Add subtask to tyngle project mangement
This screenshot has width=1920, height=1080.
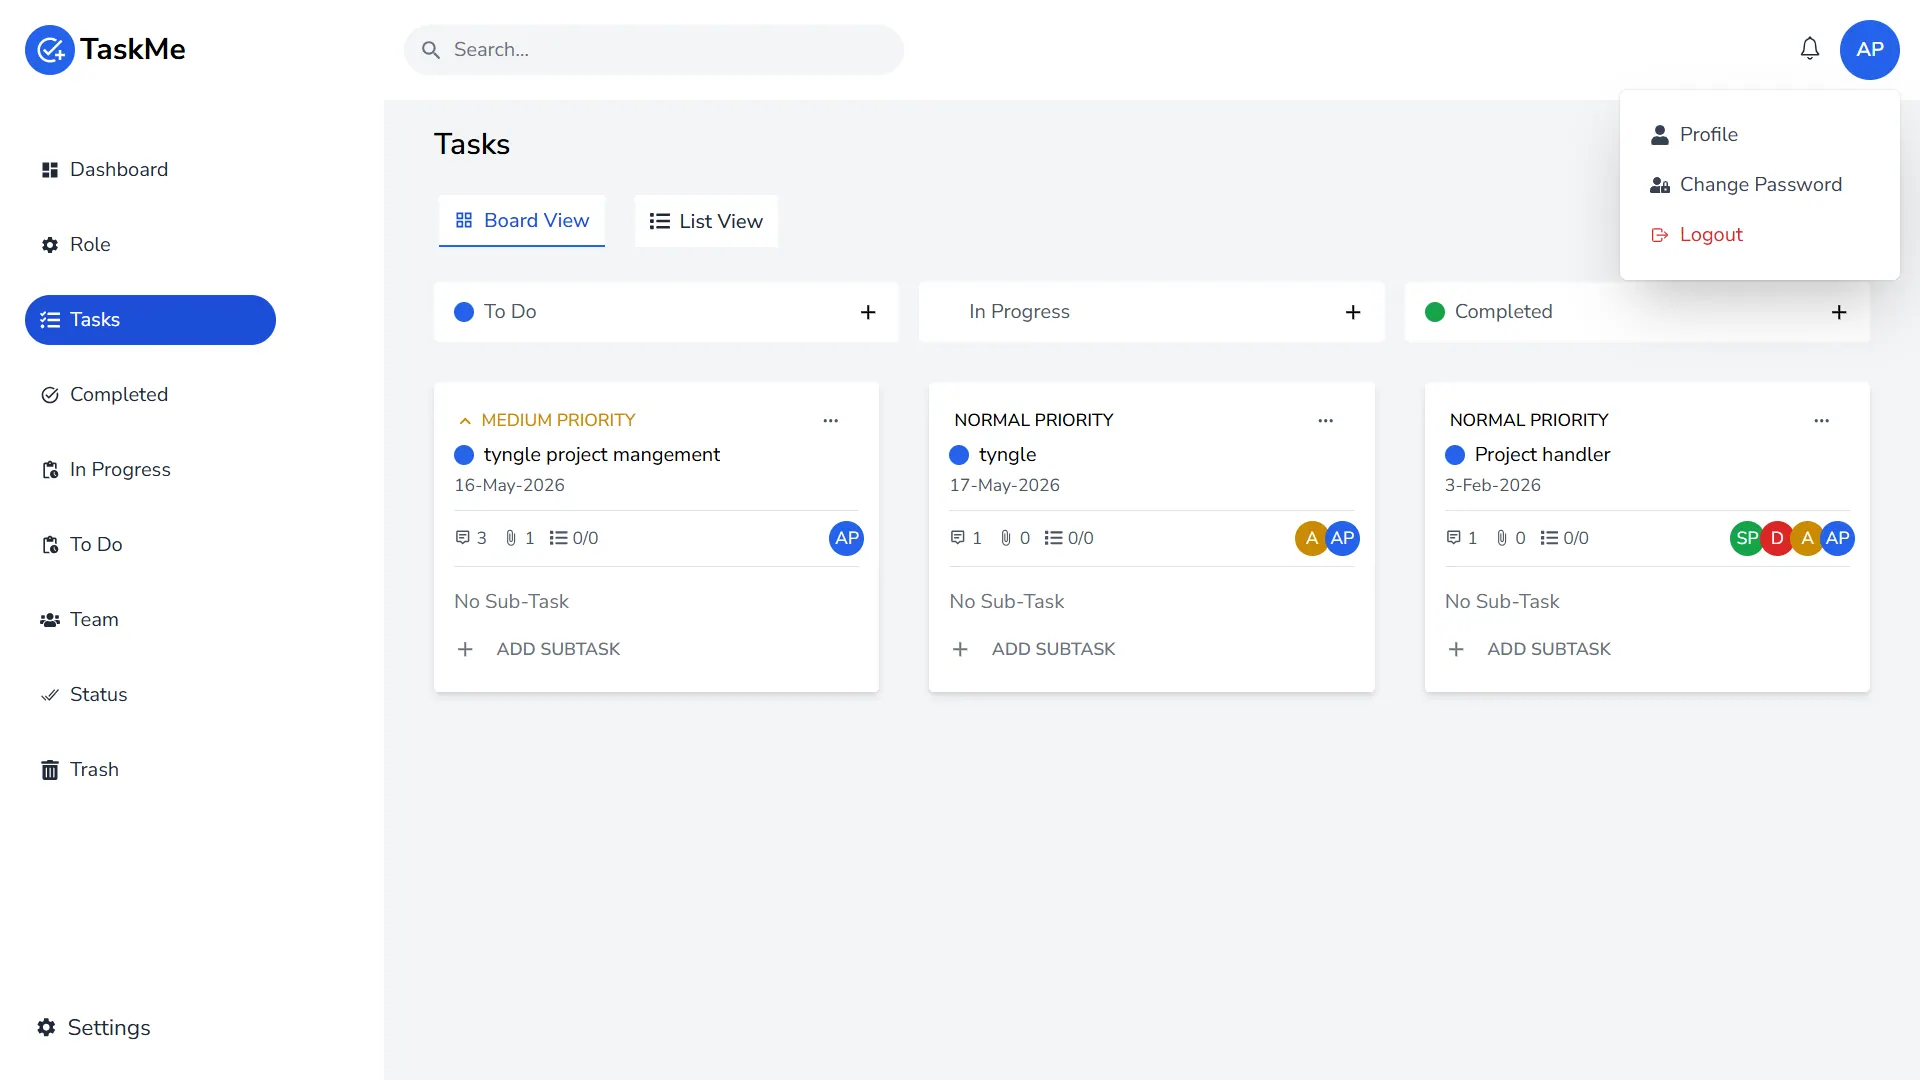point(538,649)
